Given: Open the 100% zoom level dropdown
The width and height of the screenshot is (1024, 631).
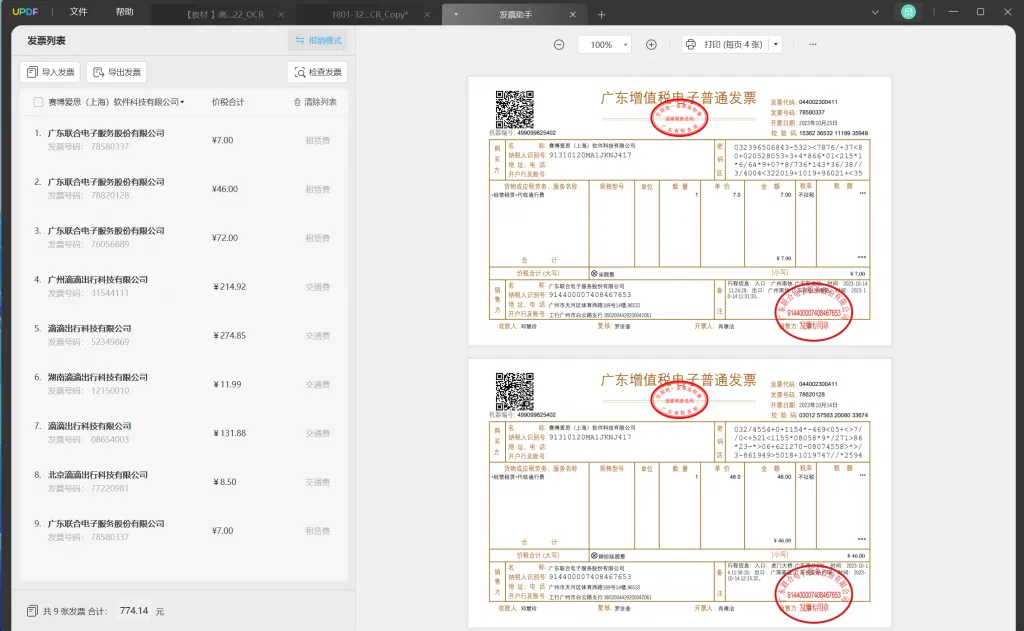Looking at the screenshot, I should click(x=605, y=44).
